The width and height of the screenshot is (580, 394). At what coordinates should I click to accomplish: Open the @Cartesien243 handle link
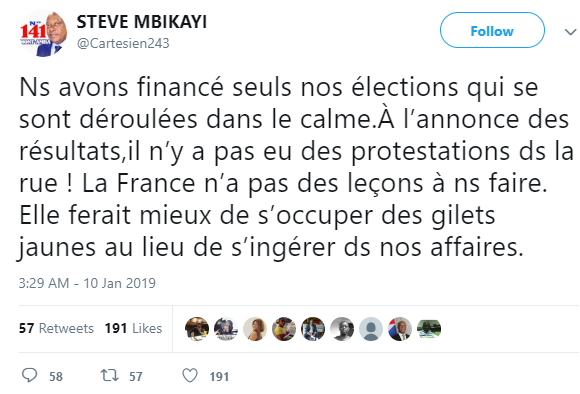coord(123,43)
